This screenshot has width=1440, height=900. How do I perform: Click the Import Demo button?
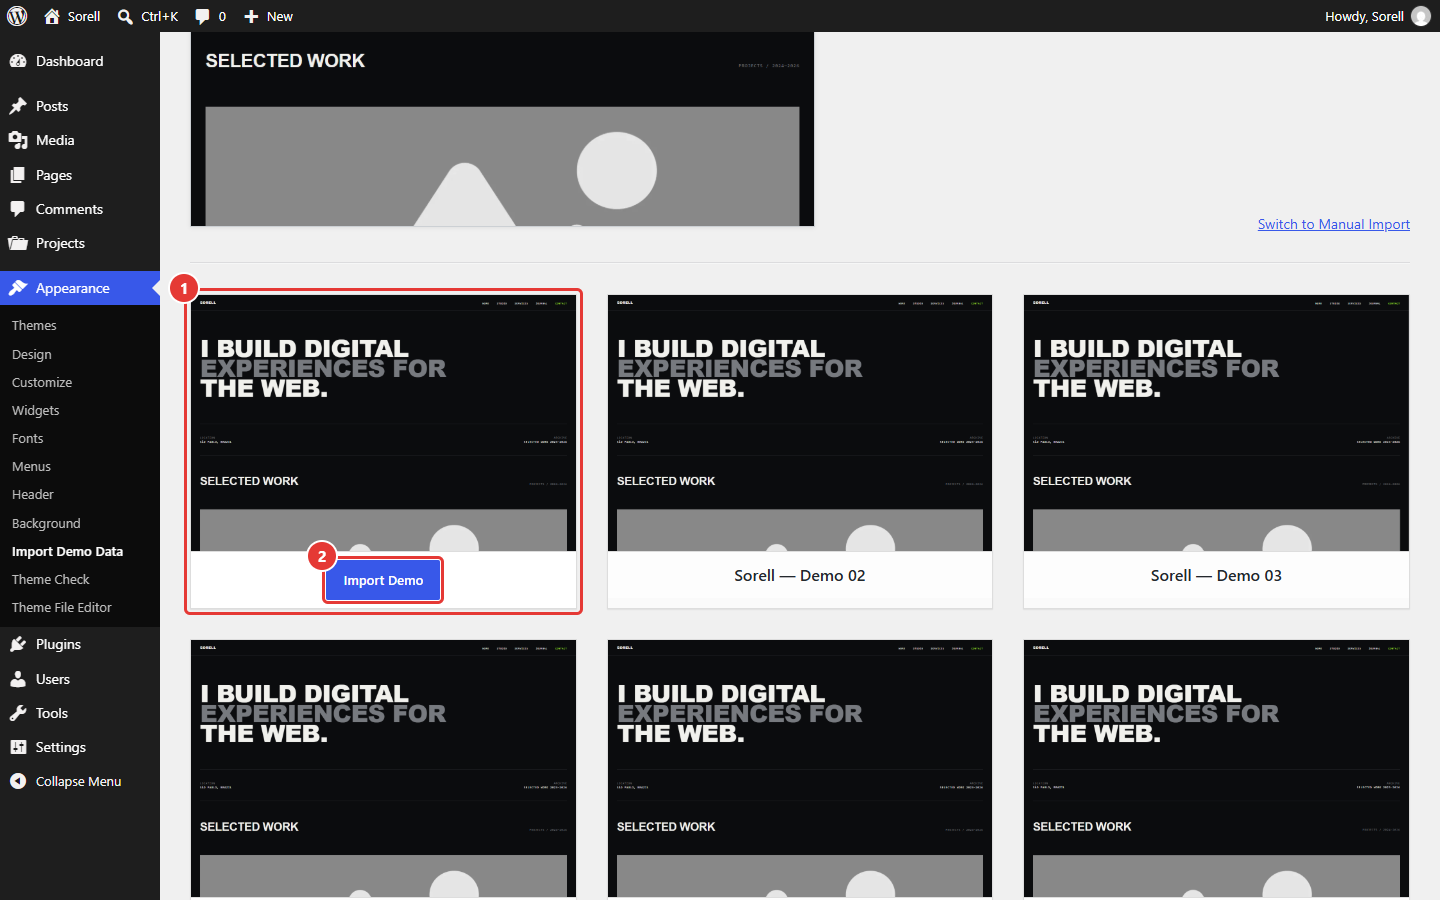coord(383,580)
